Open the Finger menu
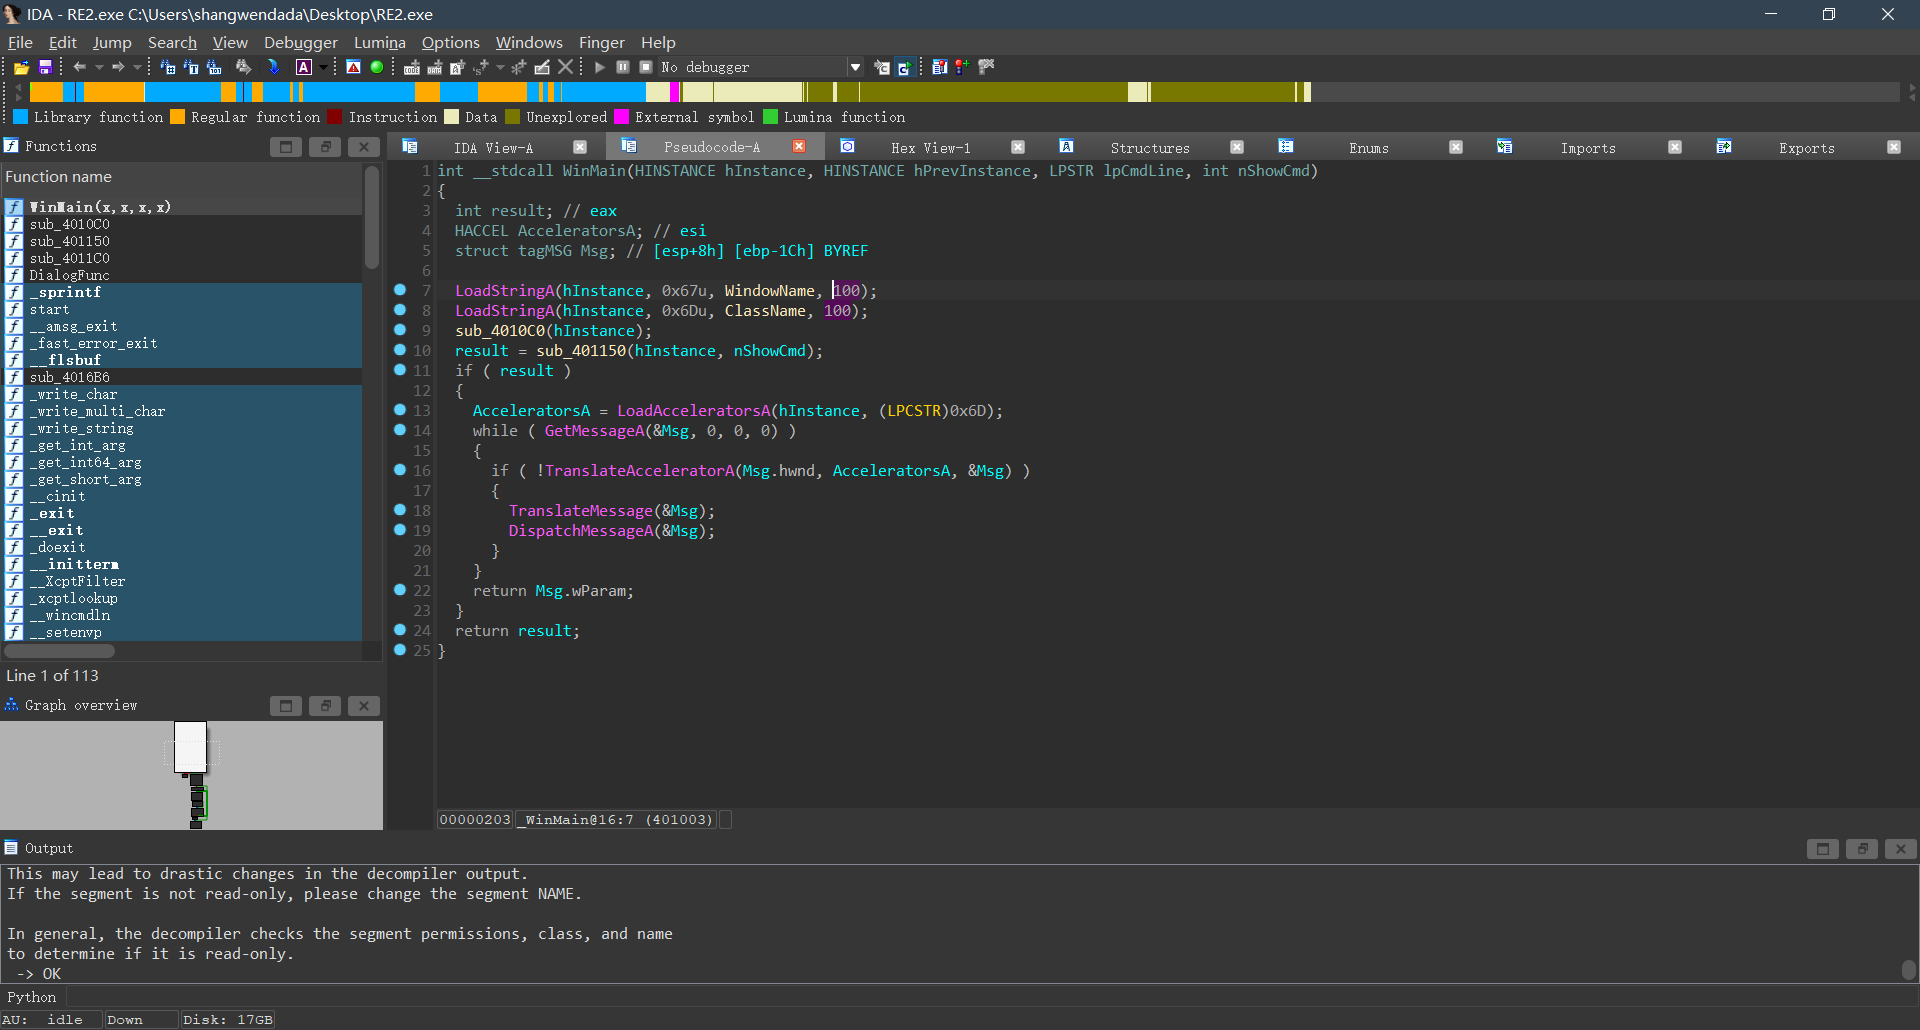The image size is (1920, 1030). click(601, 42)
